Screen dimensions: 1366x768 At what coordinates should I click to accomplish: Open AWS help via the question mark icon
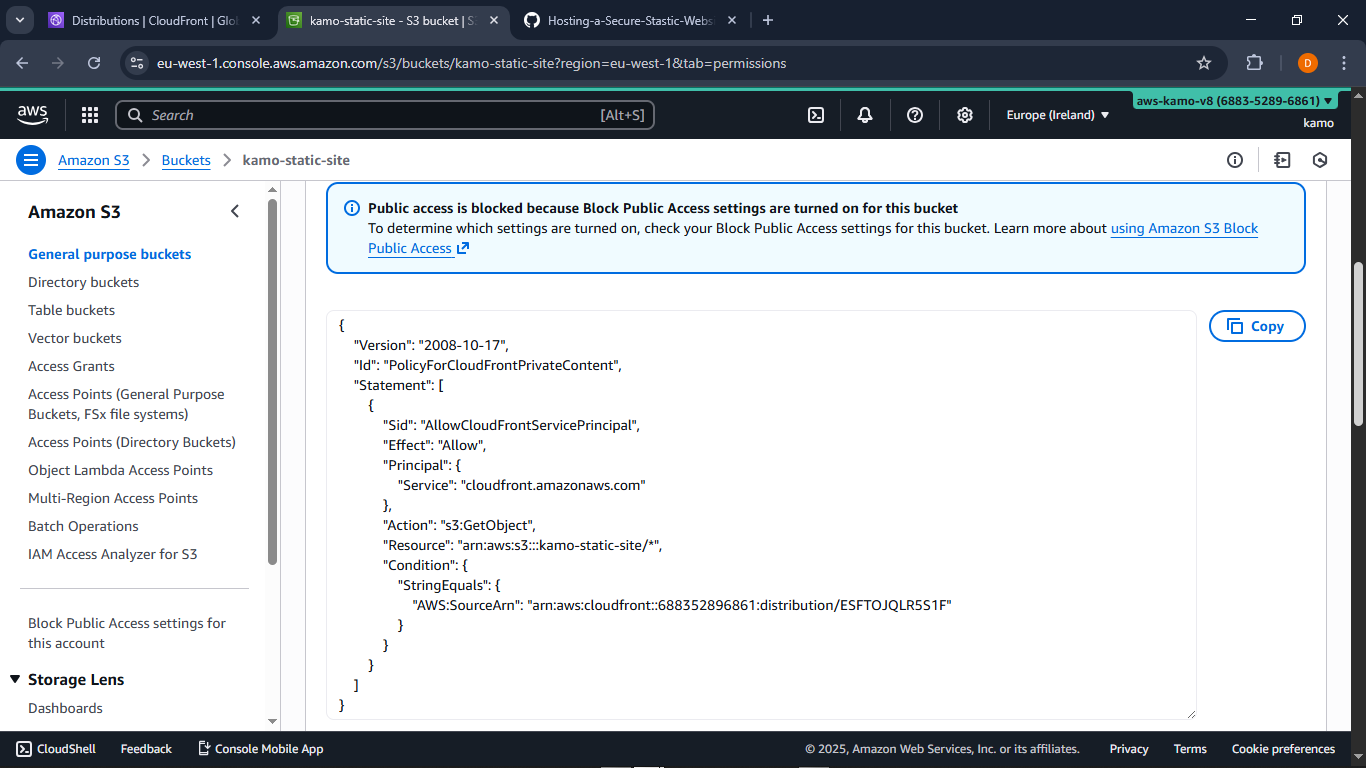914,115
